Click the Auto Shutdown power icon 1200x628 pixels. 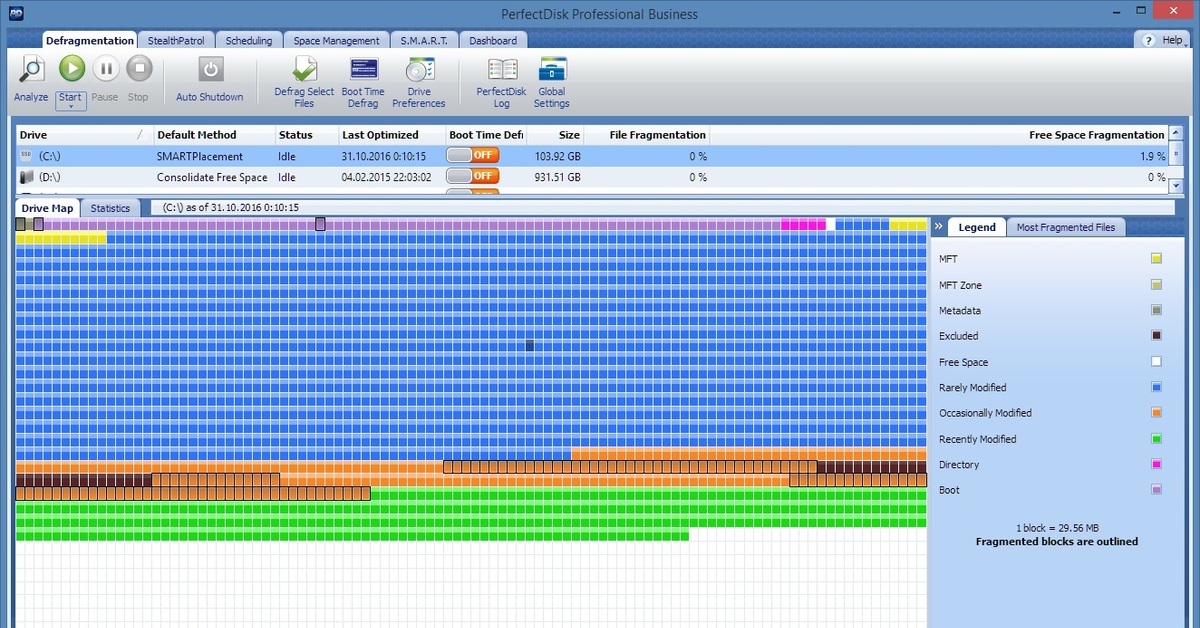(209, 70)
